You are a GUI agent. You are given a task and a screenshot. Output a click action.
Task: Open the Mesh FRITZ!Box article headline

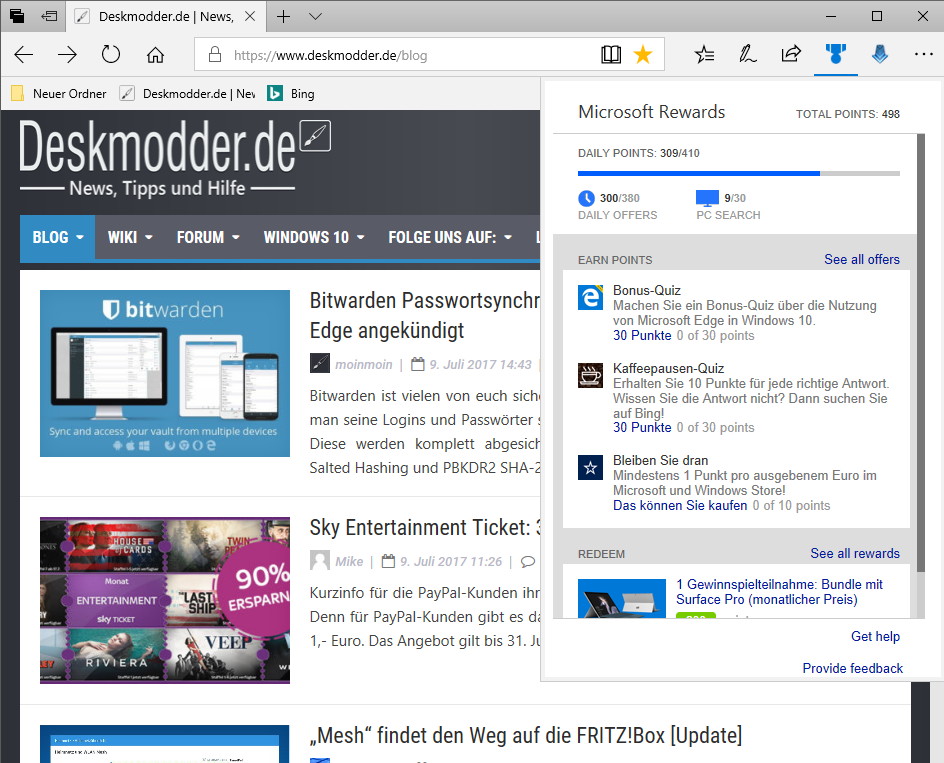(526, 735)
